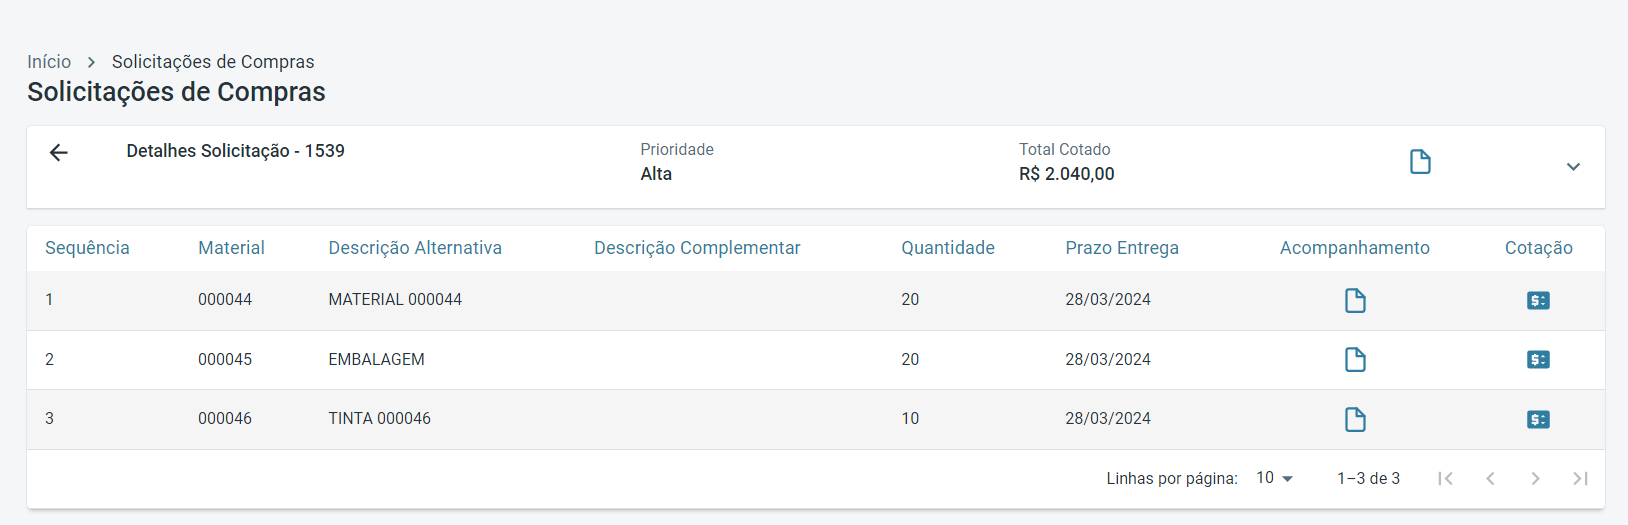Sort by the Quantidade column header
The image size is (1628, 525).
point(947,248)
